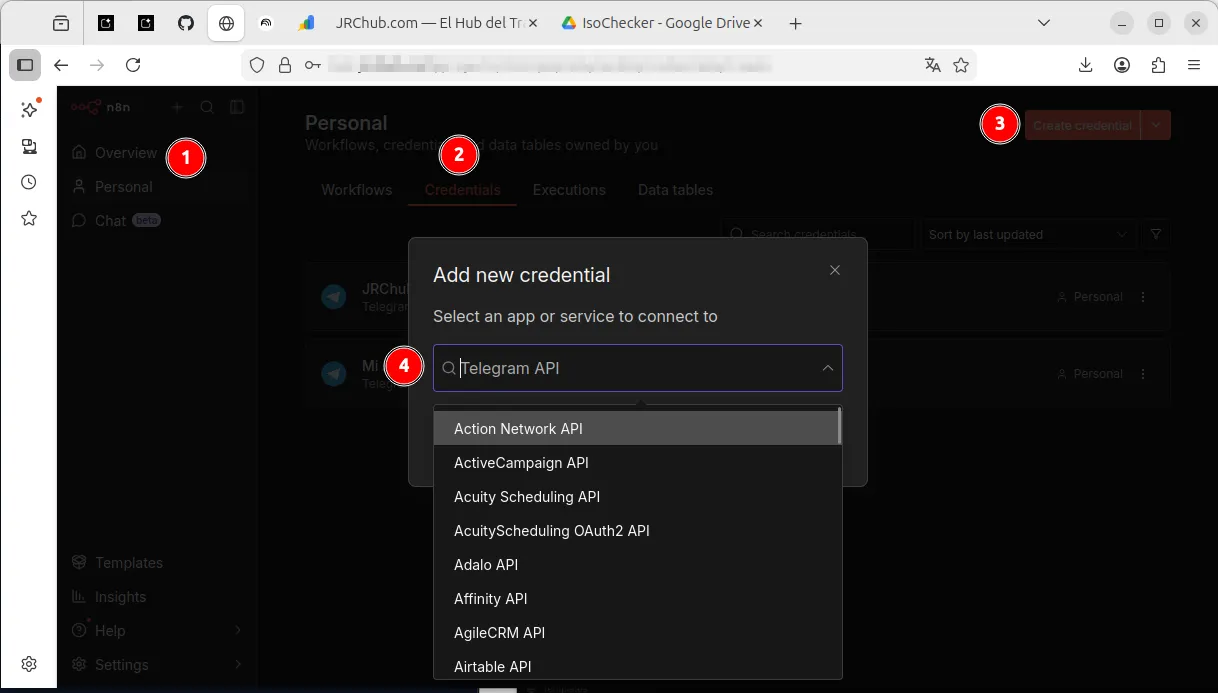Select AgileCRM API from the list
Image resolution: width=1218 pixels, height=693 pixels.
pyautogui.click(x=637, y=632)
